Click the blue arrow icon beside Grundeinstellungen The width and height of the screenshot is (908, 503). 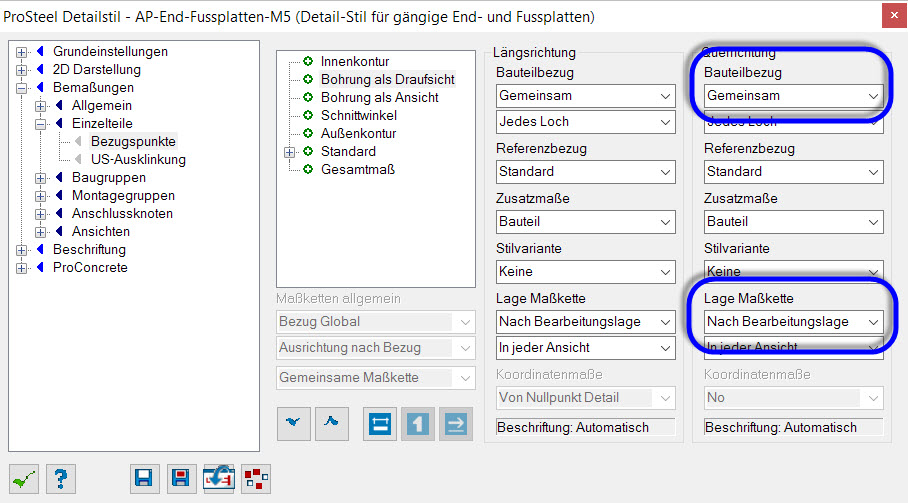(x=40, y=51)
